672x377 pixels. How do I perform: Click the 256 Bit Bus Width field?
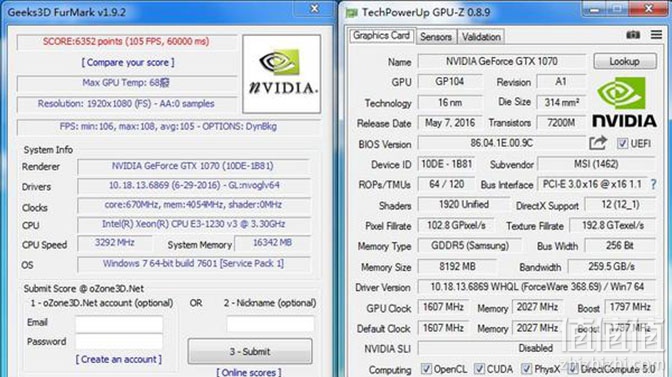click(x=620, y=246)
